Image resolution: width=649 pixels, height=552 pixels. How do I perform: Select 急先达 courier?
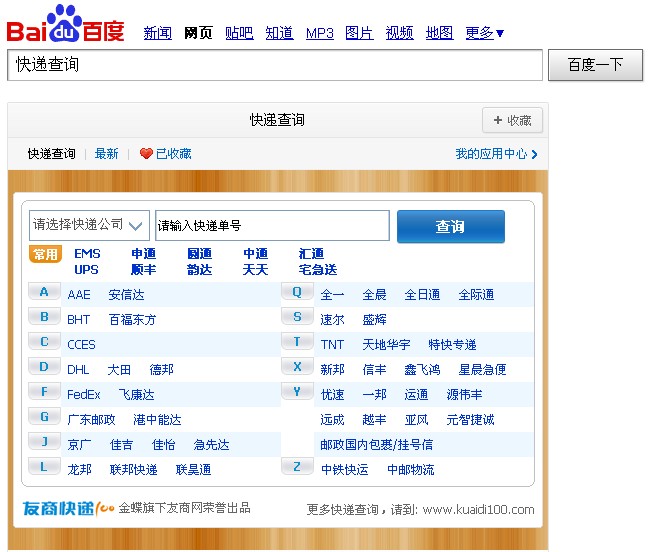pyautogui.click(x=212, y=445)
